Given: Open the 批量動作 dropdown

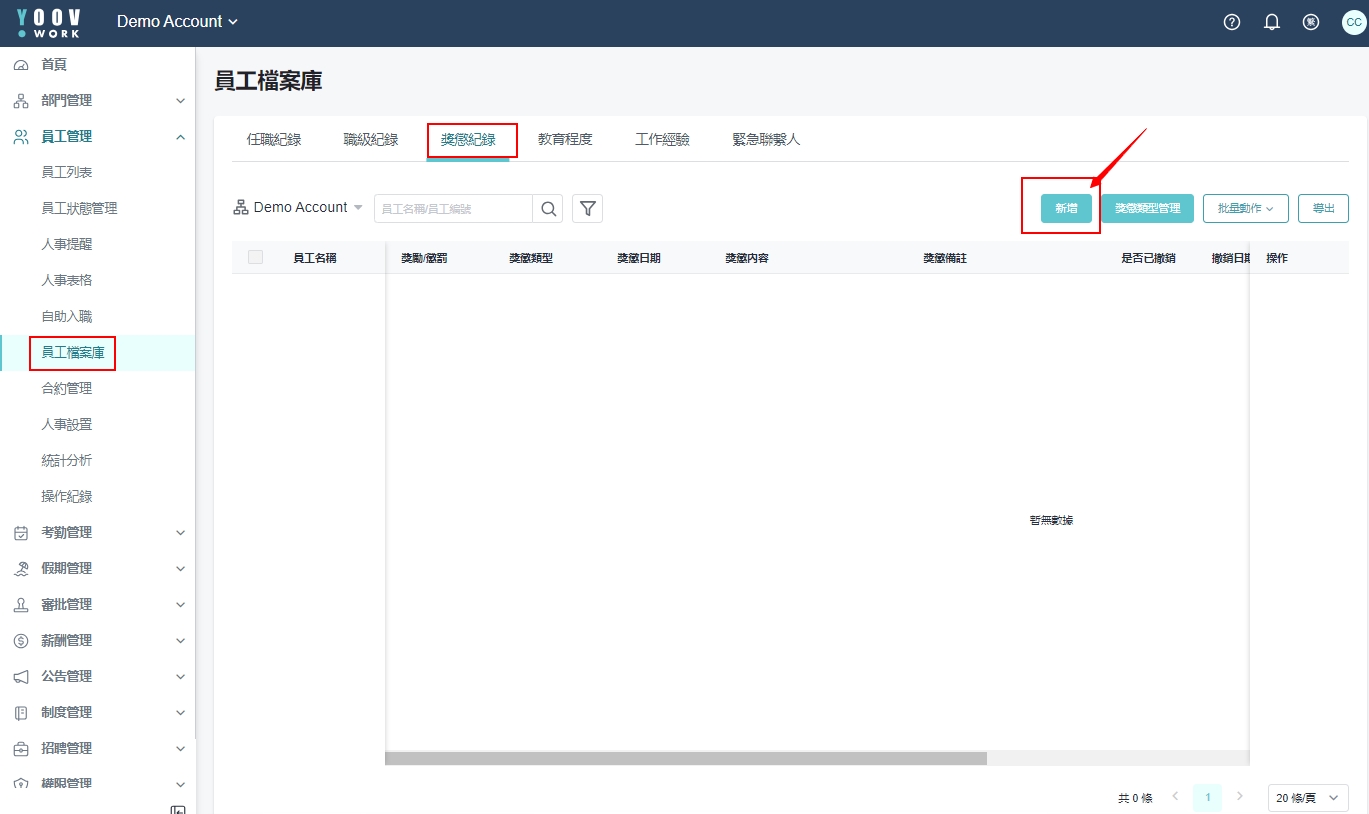Looking at the screenshot, I should (x=1245, y=208).
